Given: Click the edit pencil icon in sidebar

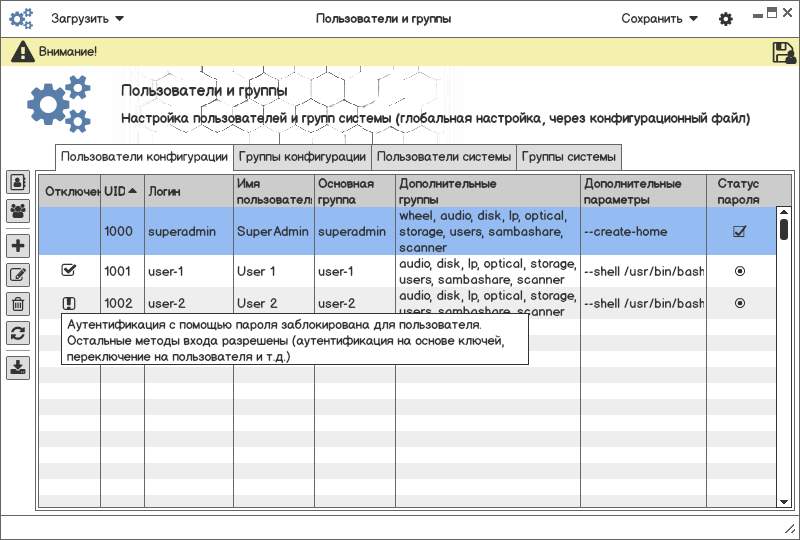Looking at the screenshot, I should click(x=18, y=275).
